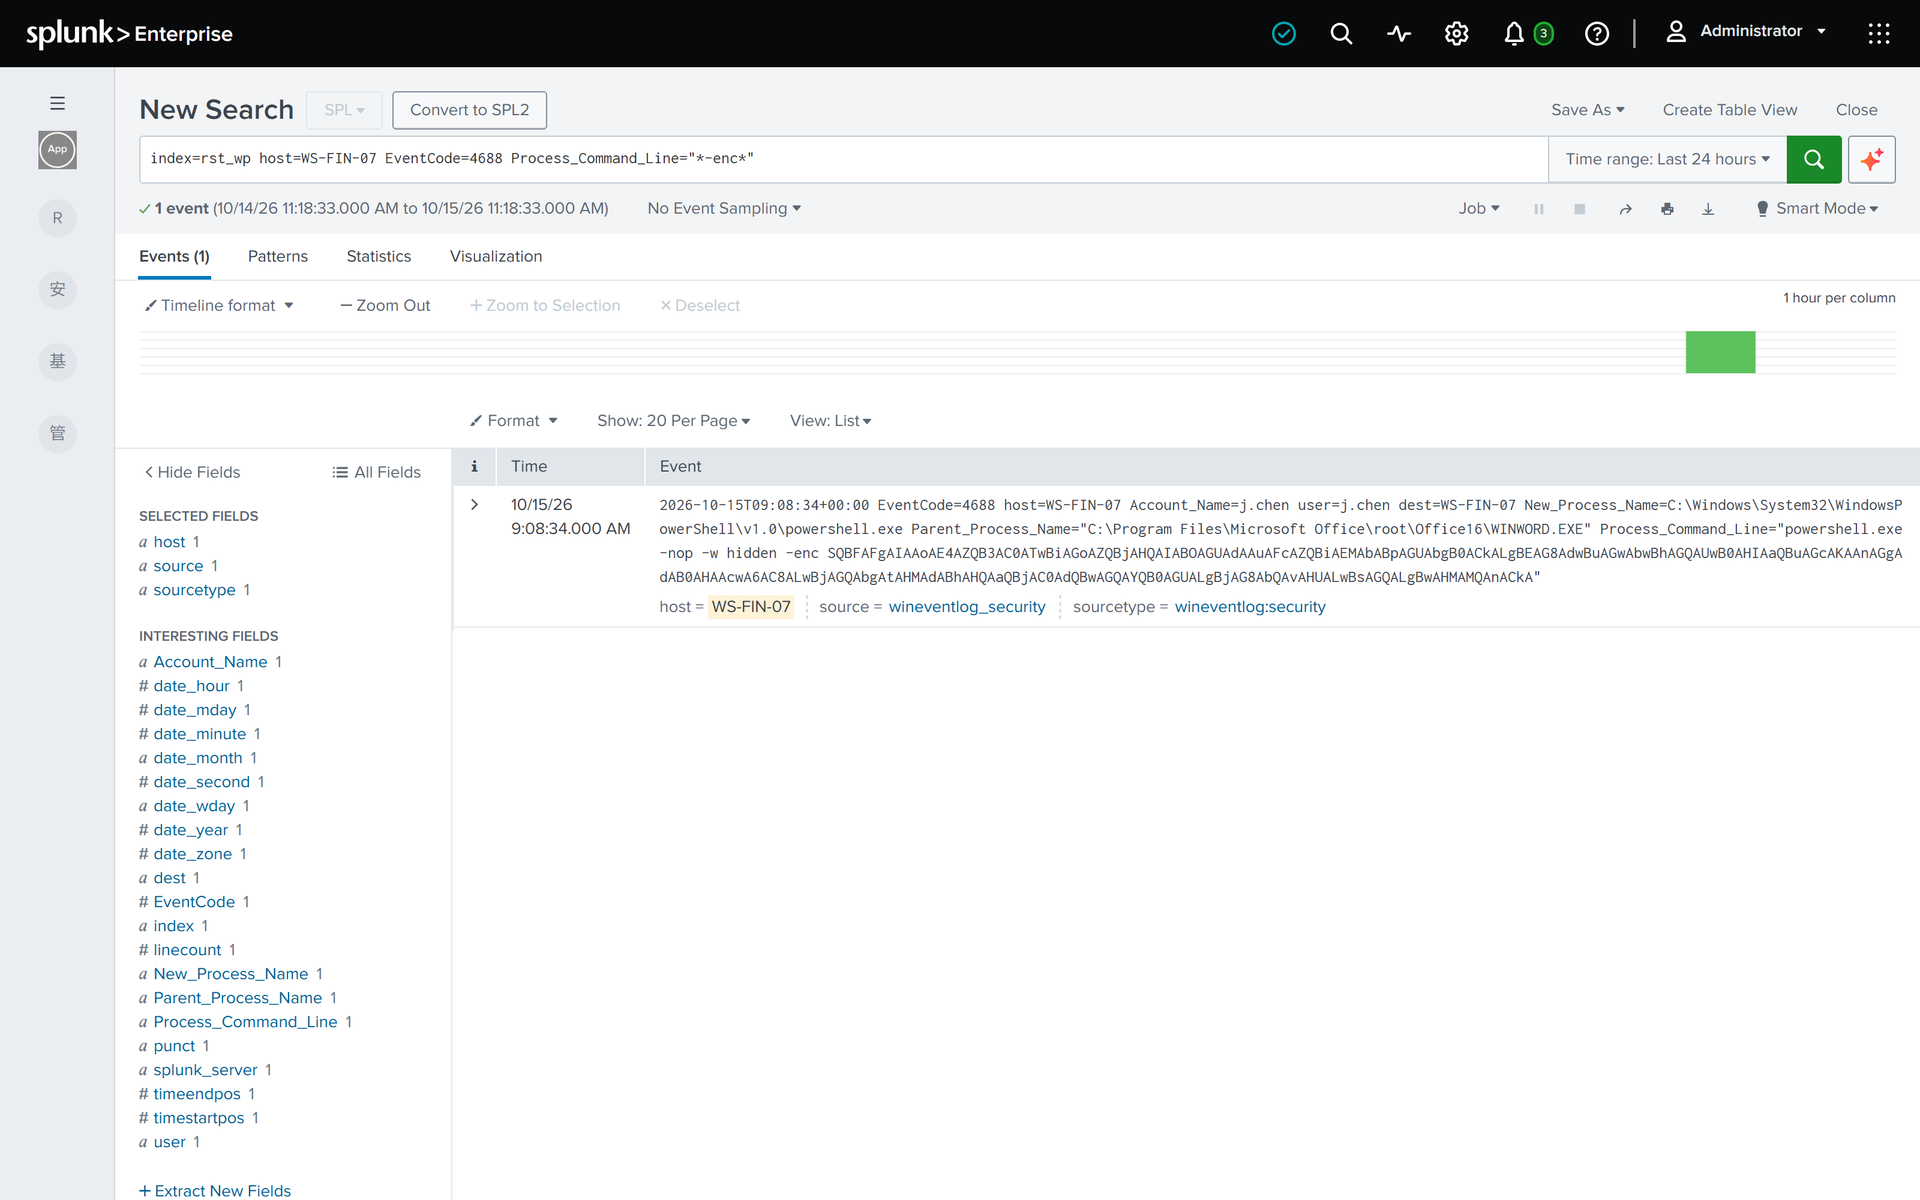The width and height of the screenshot is (1920, 1200).
Task: Open the notifications bell
Action: [1514, 34]
